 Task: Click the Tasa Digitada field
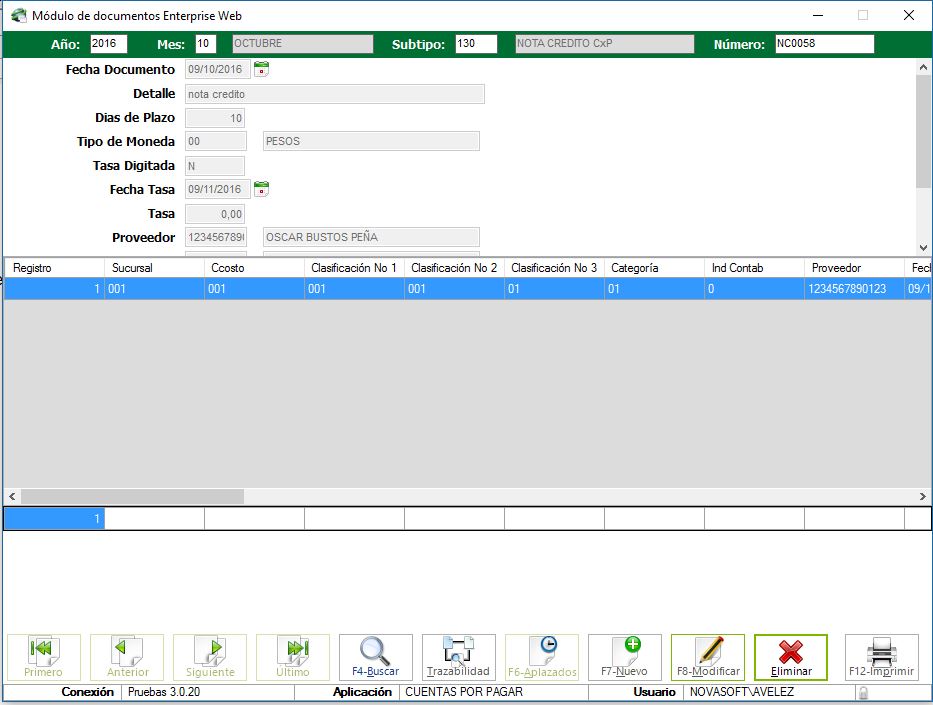tap(215, 166)
